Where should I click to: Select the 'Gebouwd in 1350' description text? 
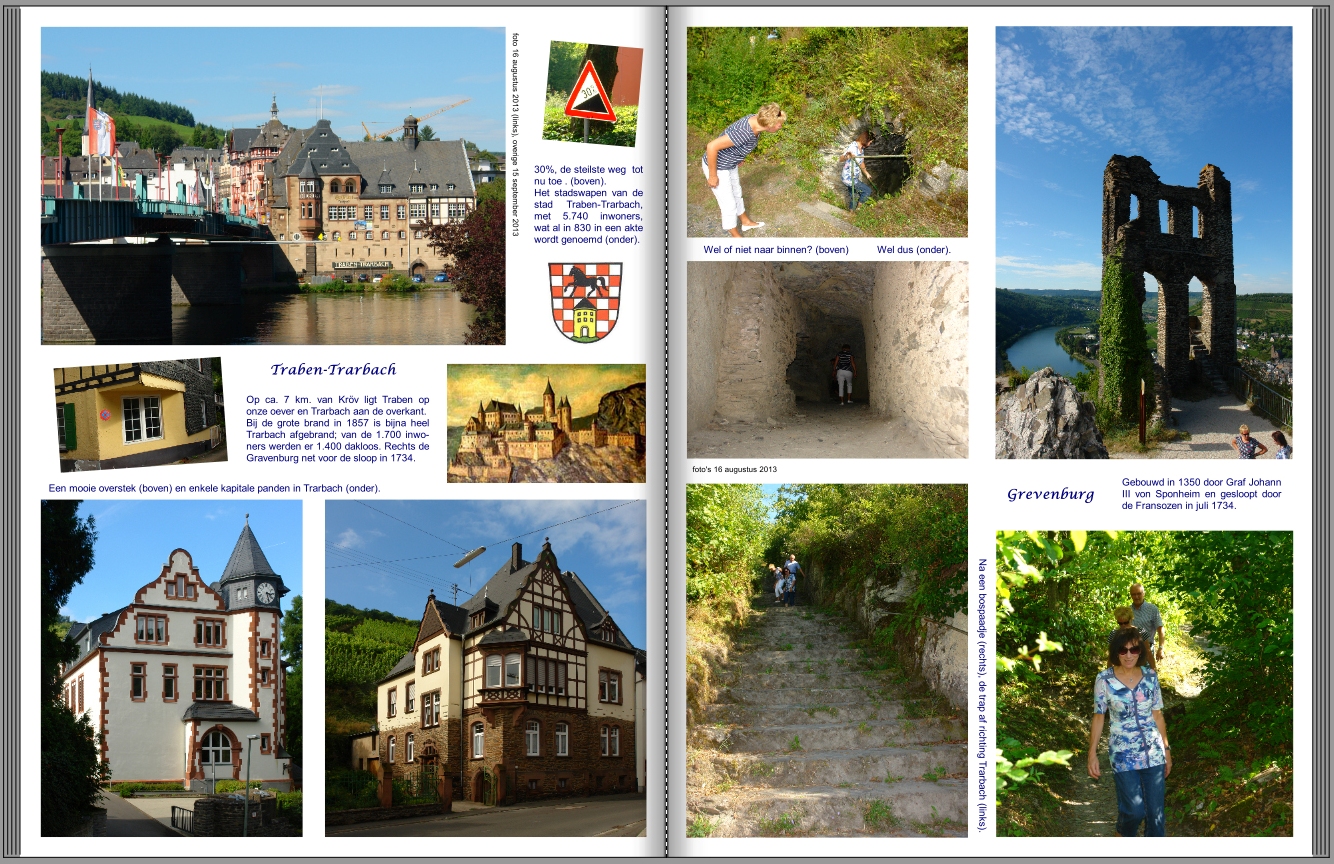1200,494
